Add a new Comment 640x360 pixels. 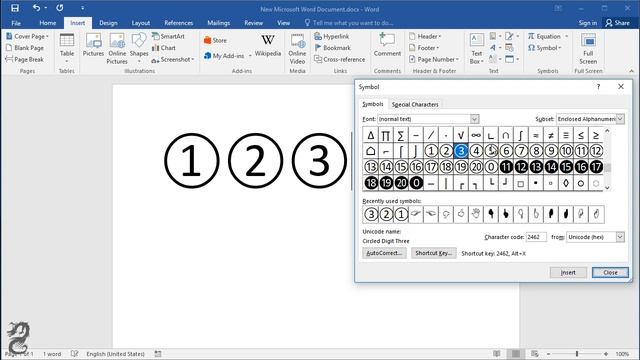pyautogui.click(x=387, y=45)
